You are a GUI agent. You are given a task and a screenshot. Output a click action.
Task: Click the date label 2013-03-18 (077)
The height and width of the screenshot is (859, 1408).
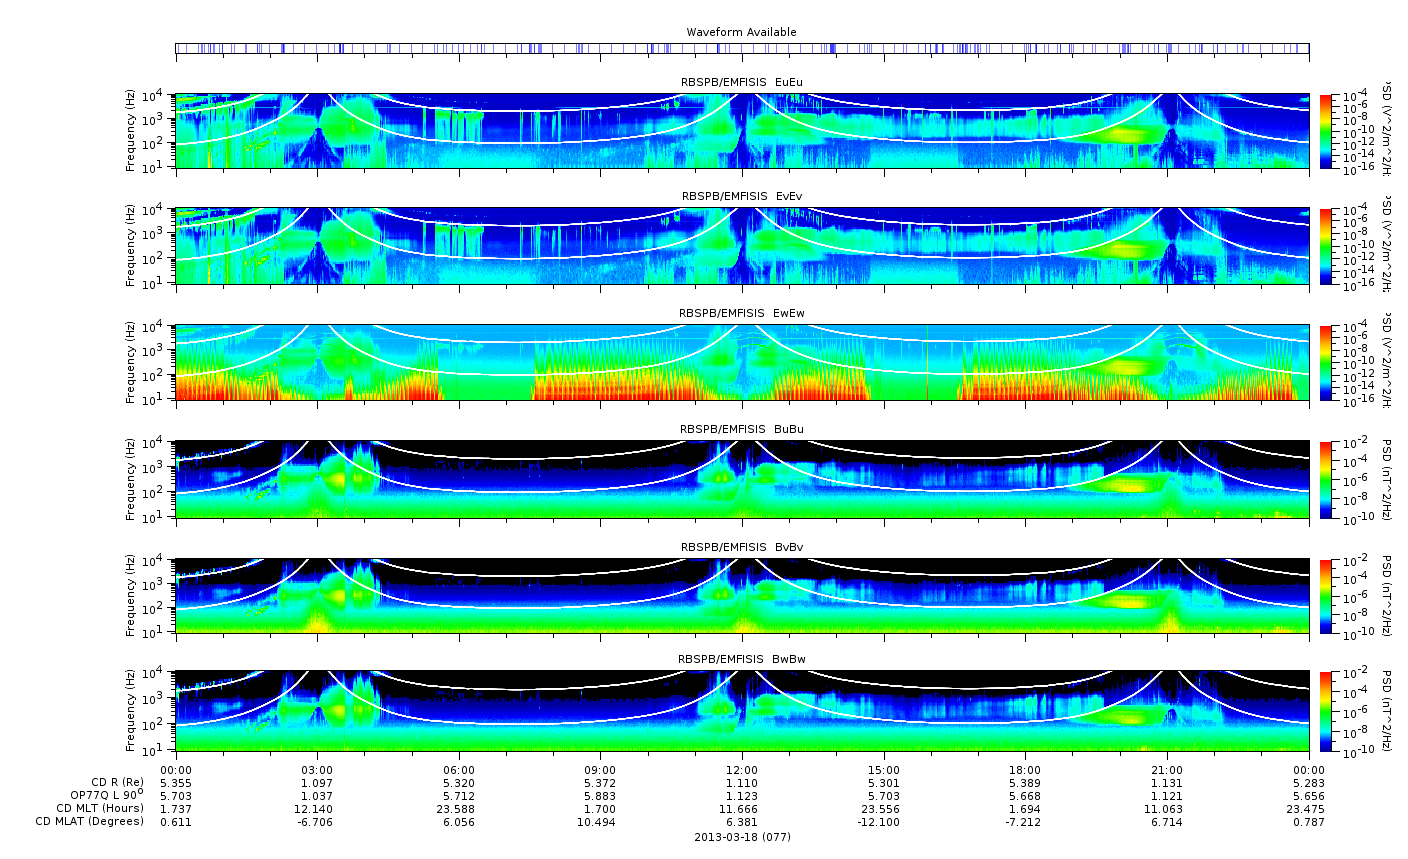(742, 836)
